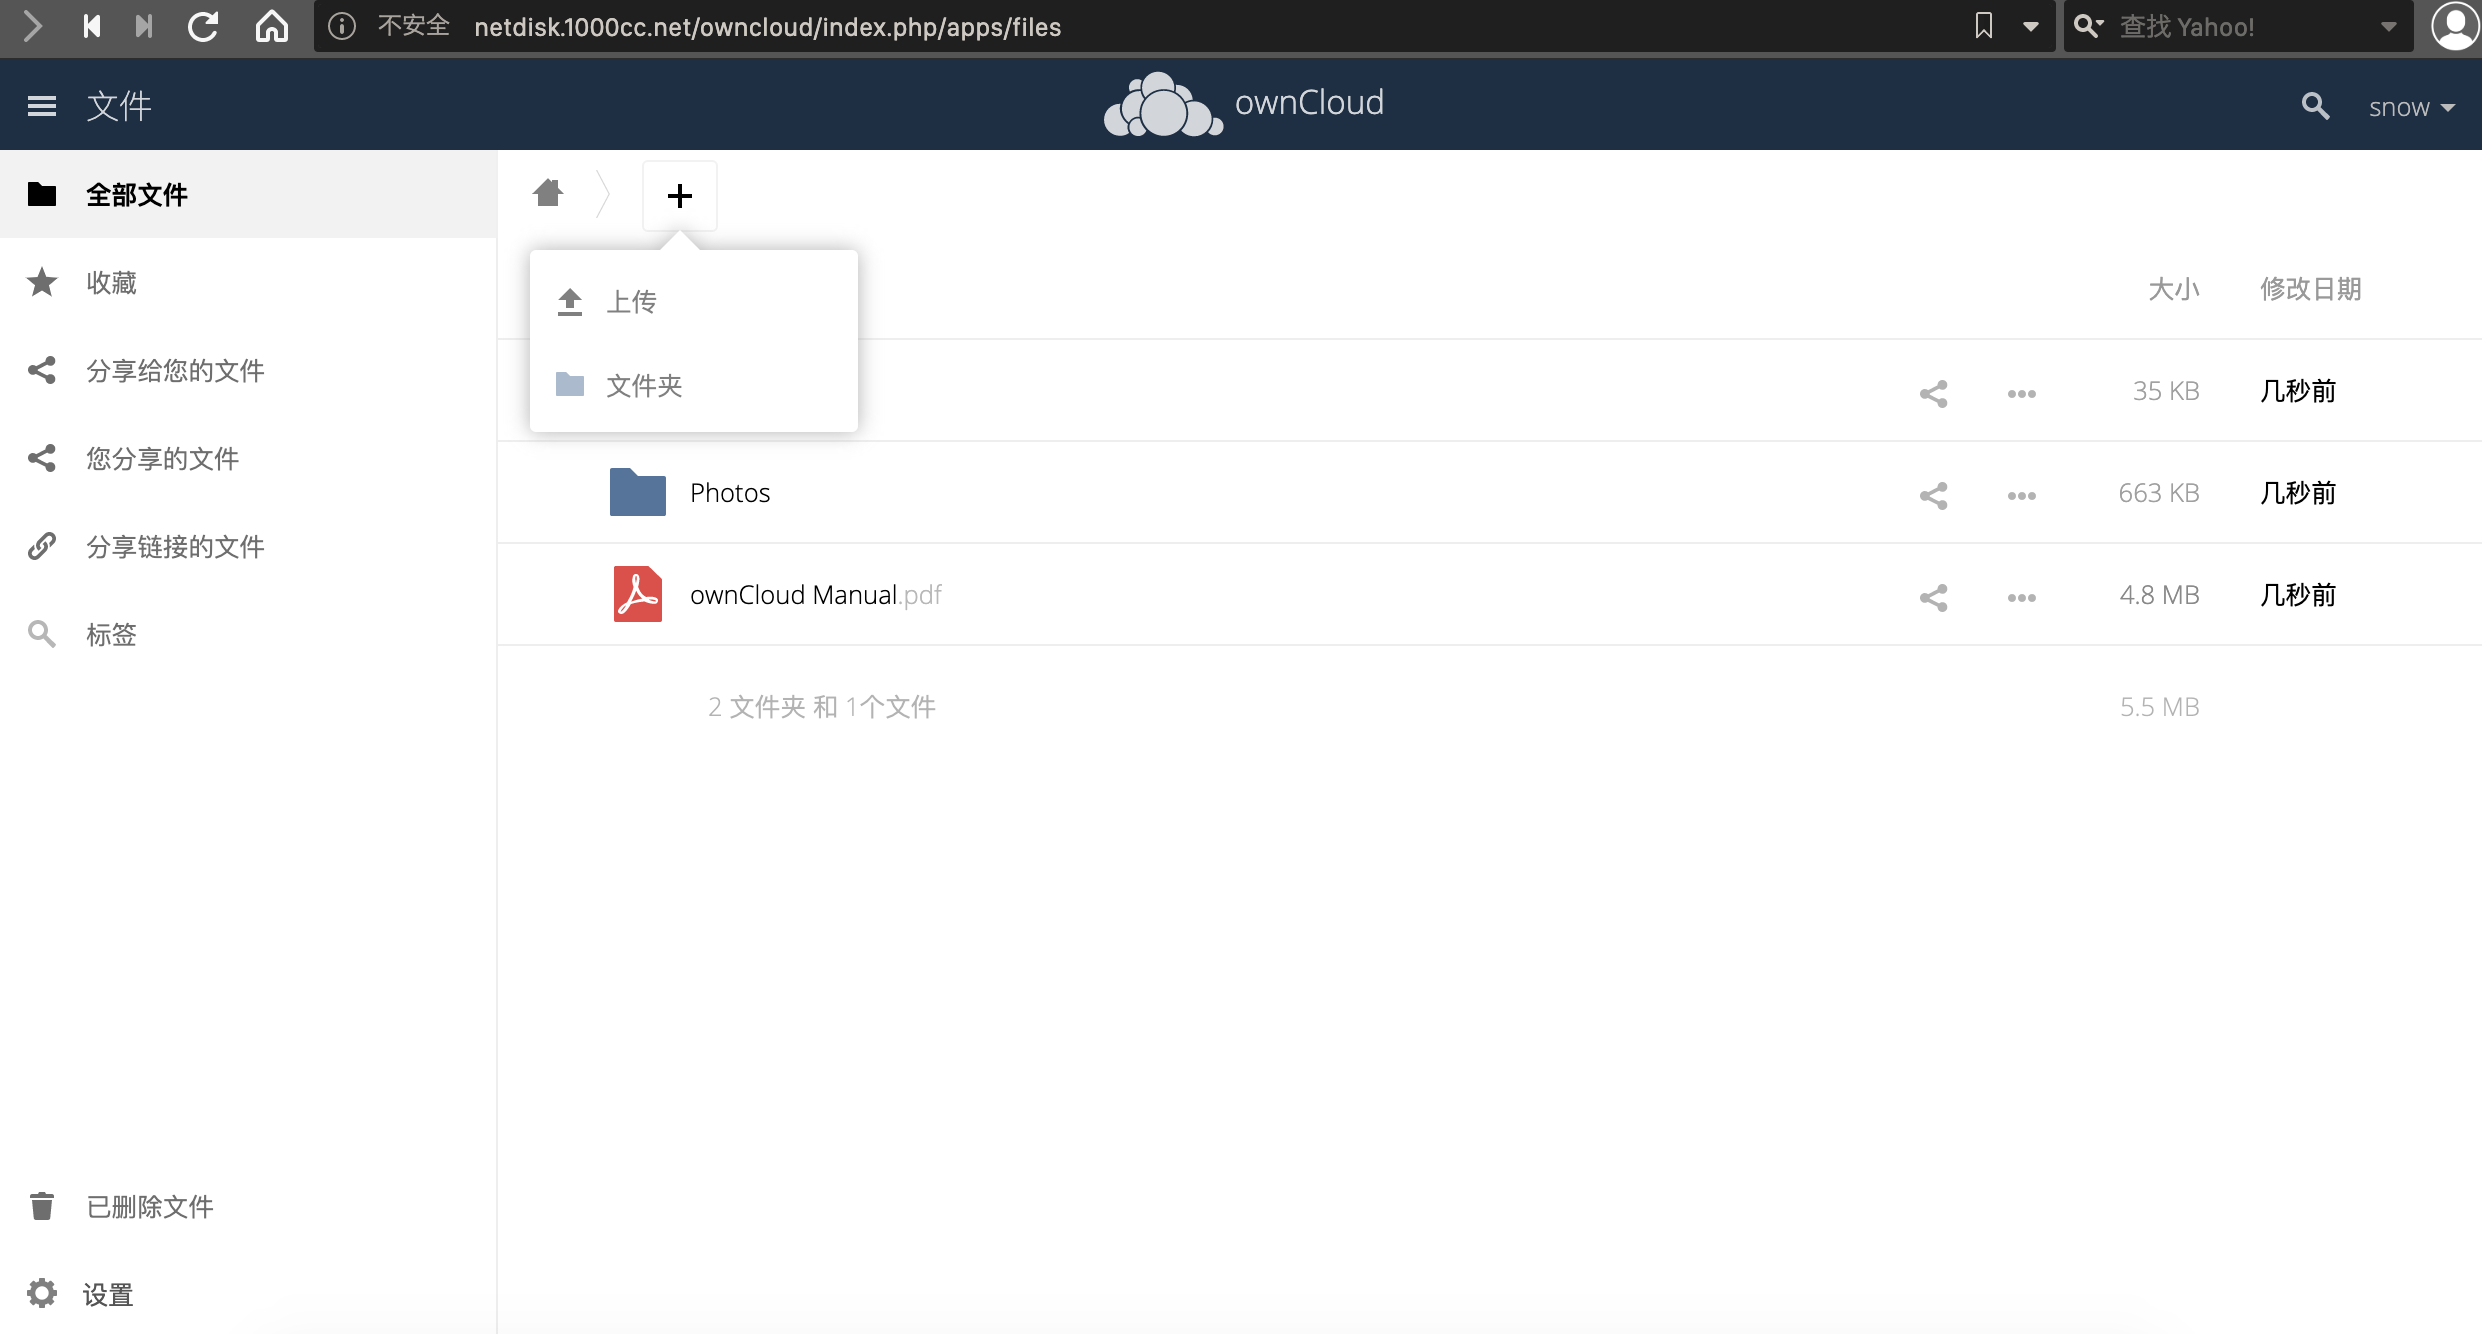Open the ownCloud search magnifier
Viewport: 2482px width, 1334px height.
coord(2315,106)
